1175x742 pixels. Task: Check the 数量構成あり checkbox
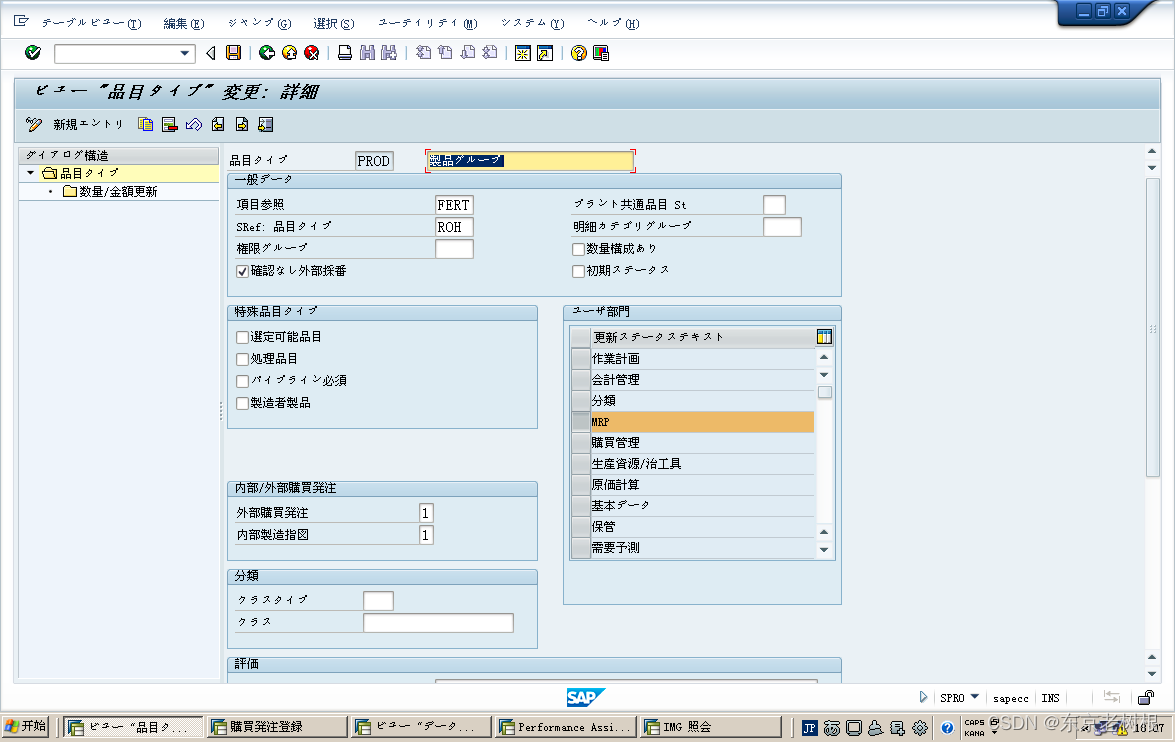pos(578,249)
